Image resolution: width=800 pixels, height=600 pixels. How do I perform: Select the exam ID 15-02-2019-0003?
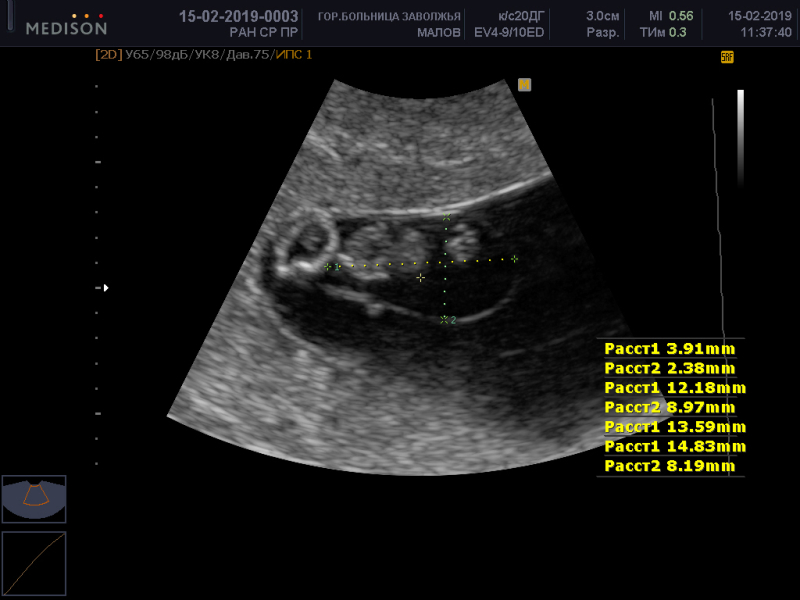pos(238,16)
